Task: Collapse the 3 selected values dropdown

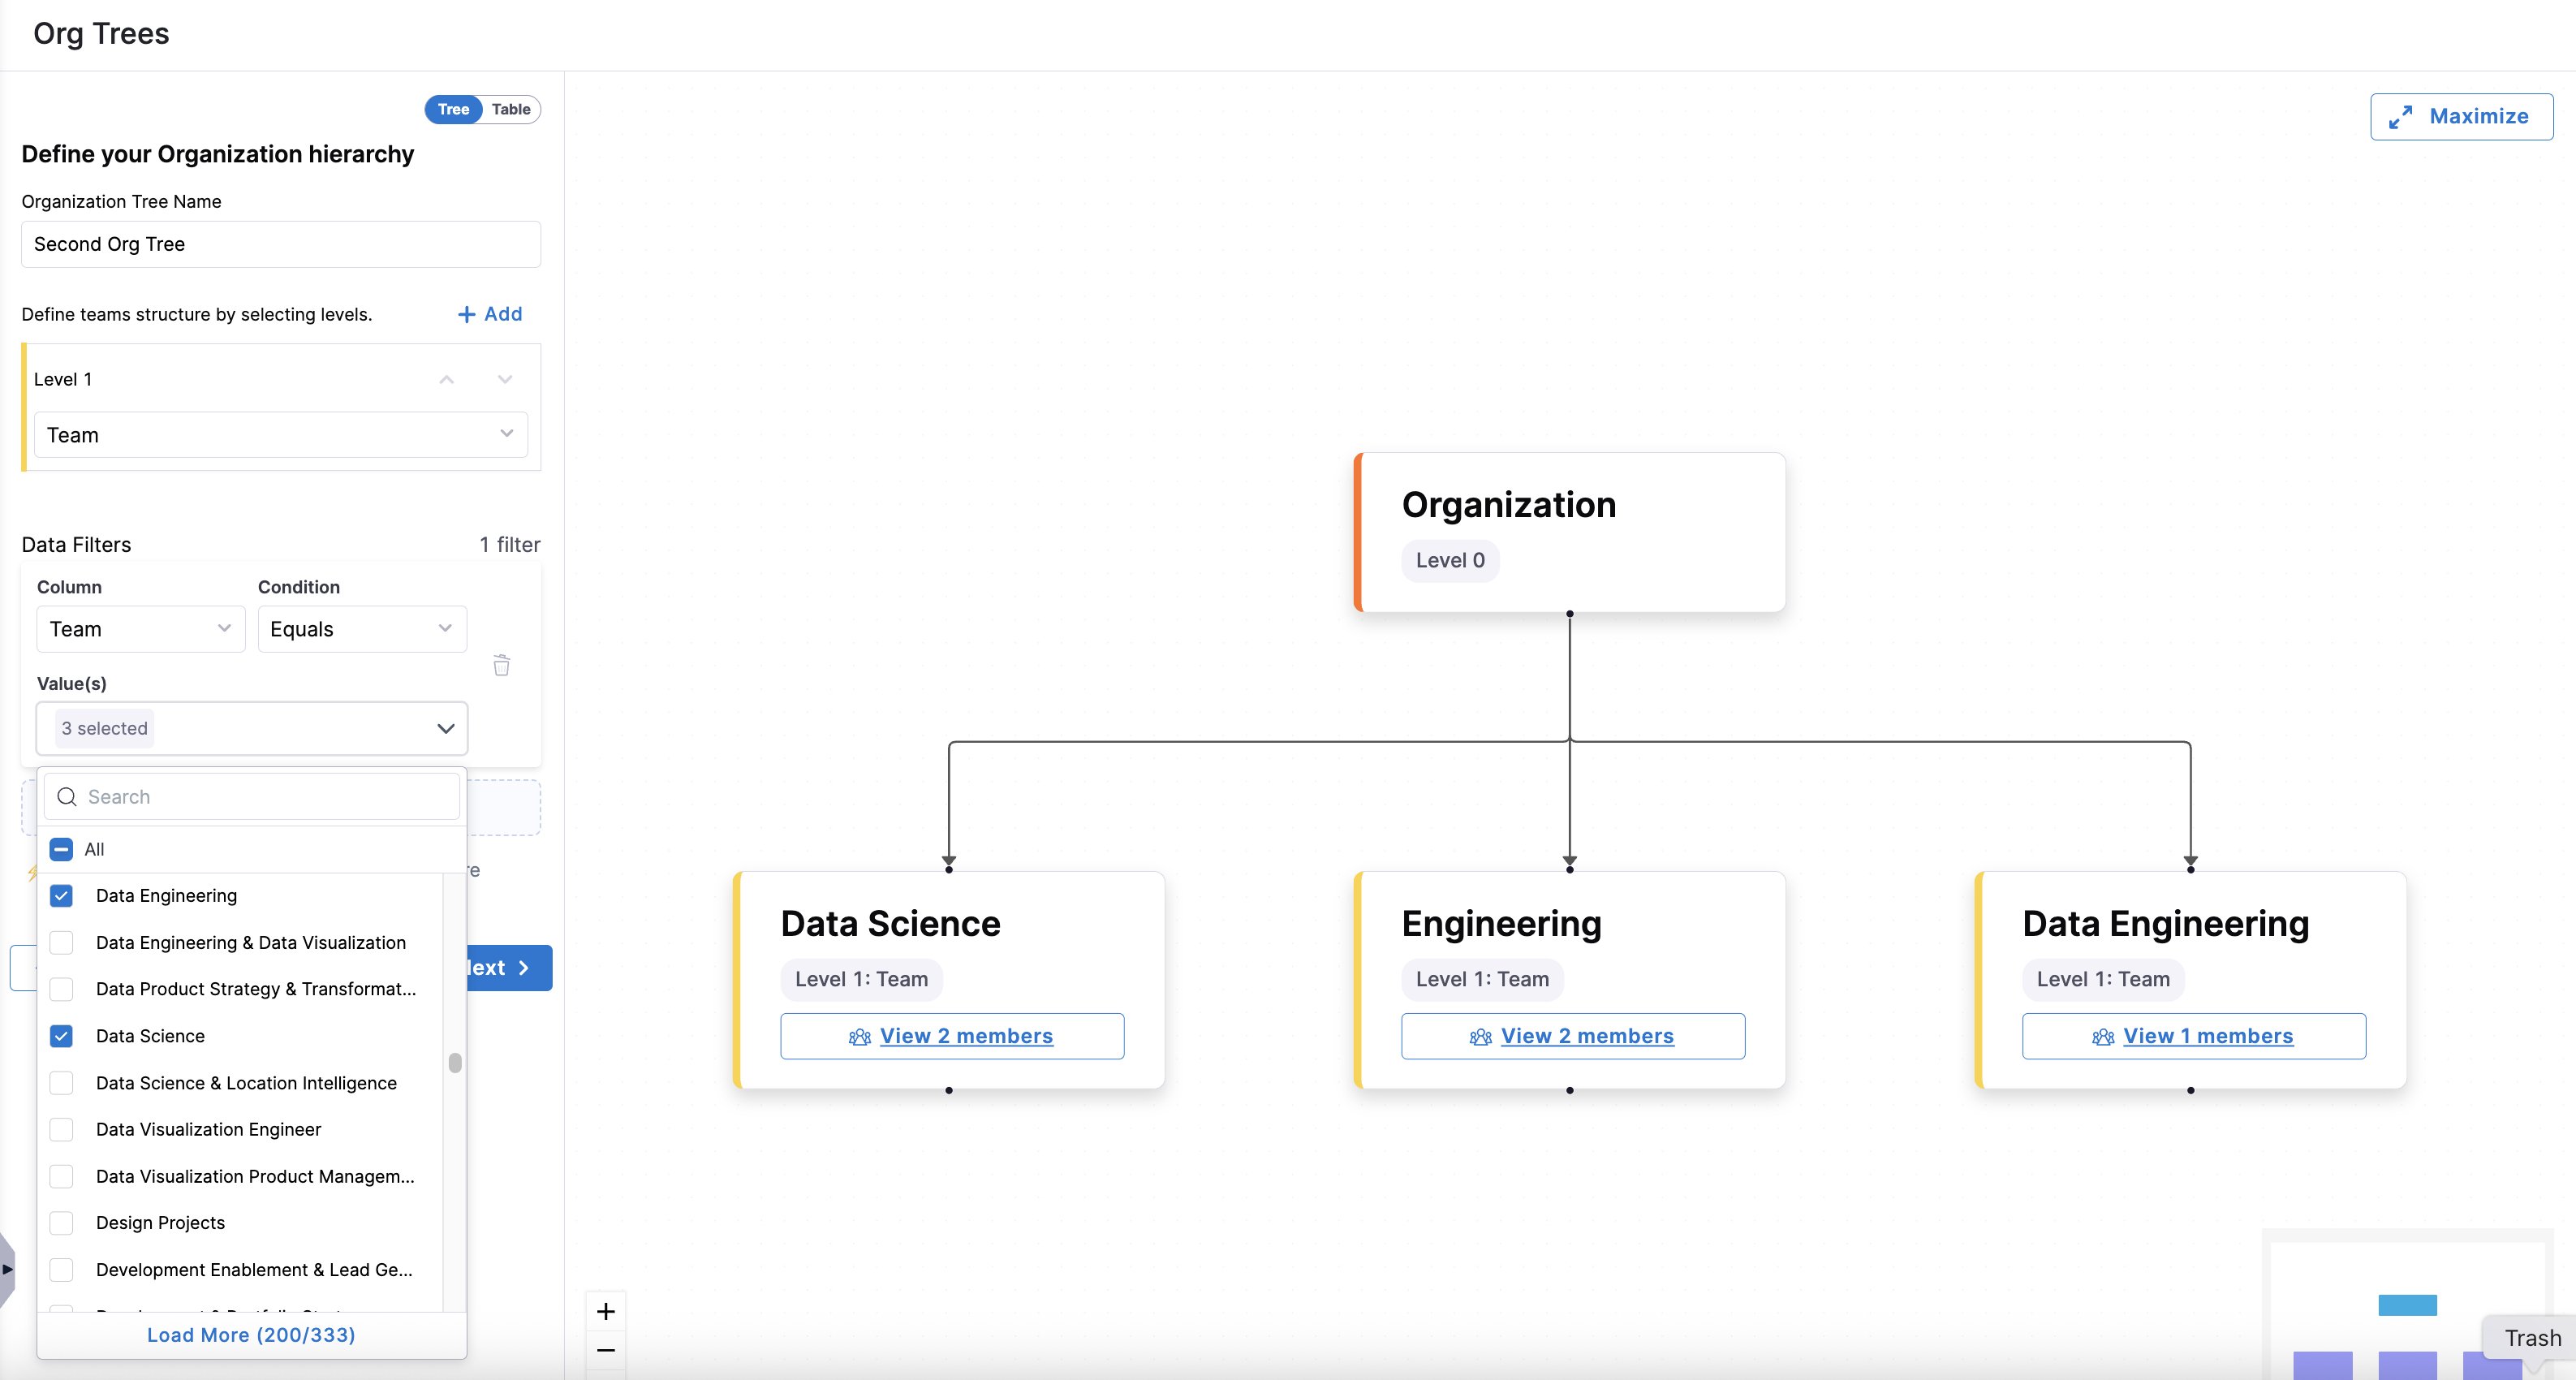Action: pos(446,729)
